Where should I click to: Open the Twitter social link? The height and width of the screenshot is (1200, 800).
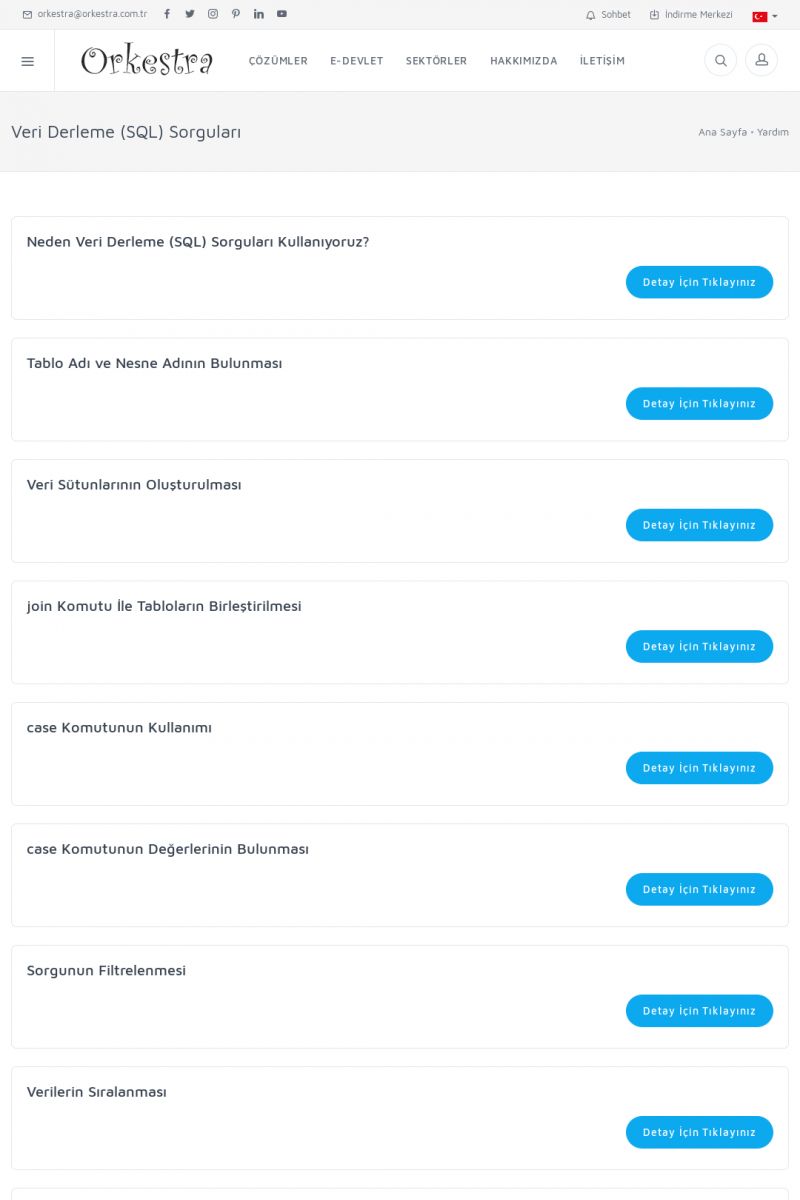click(x=190, y=14)
